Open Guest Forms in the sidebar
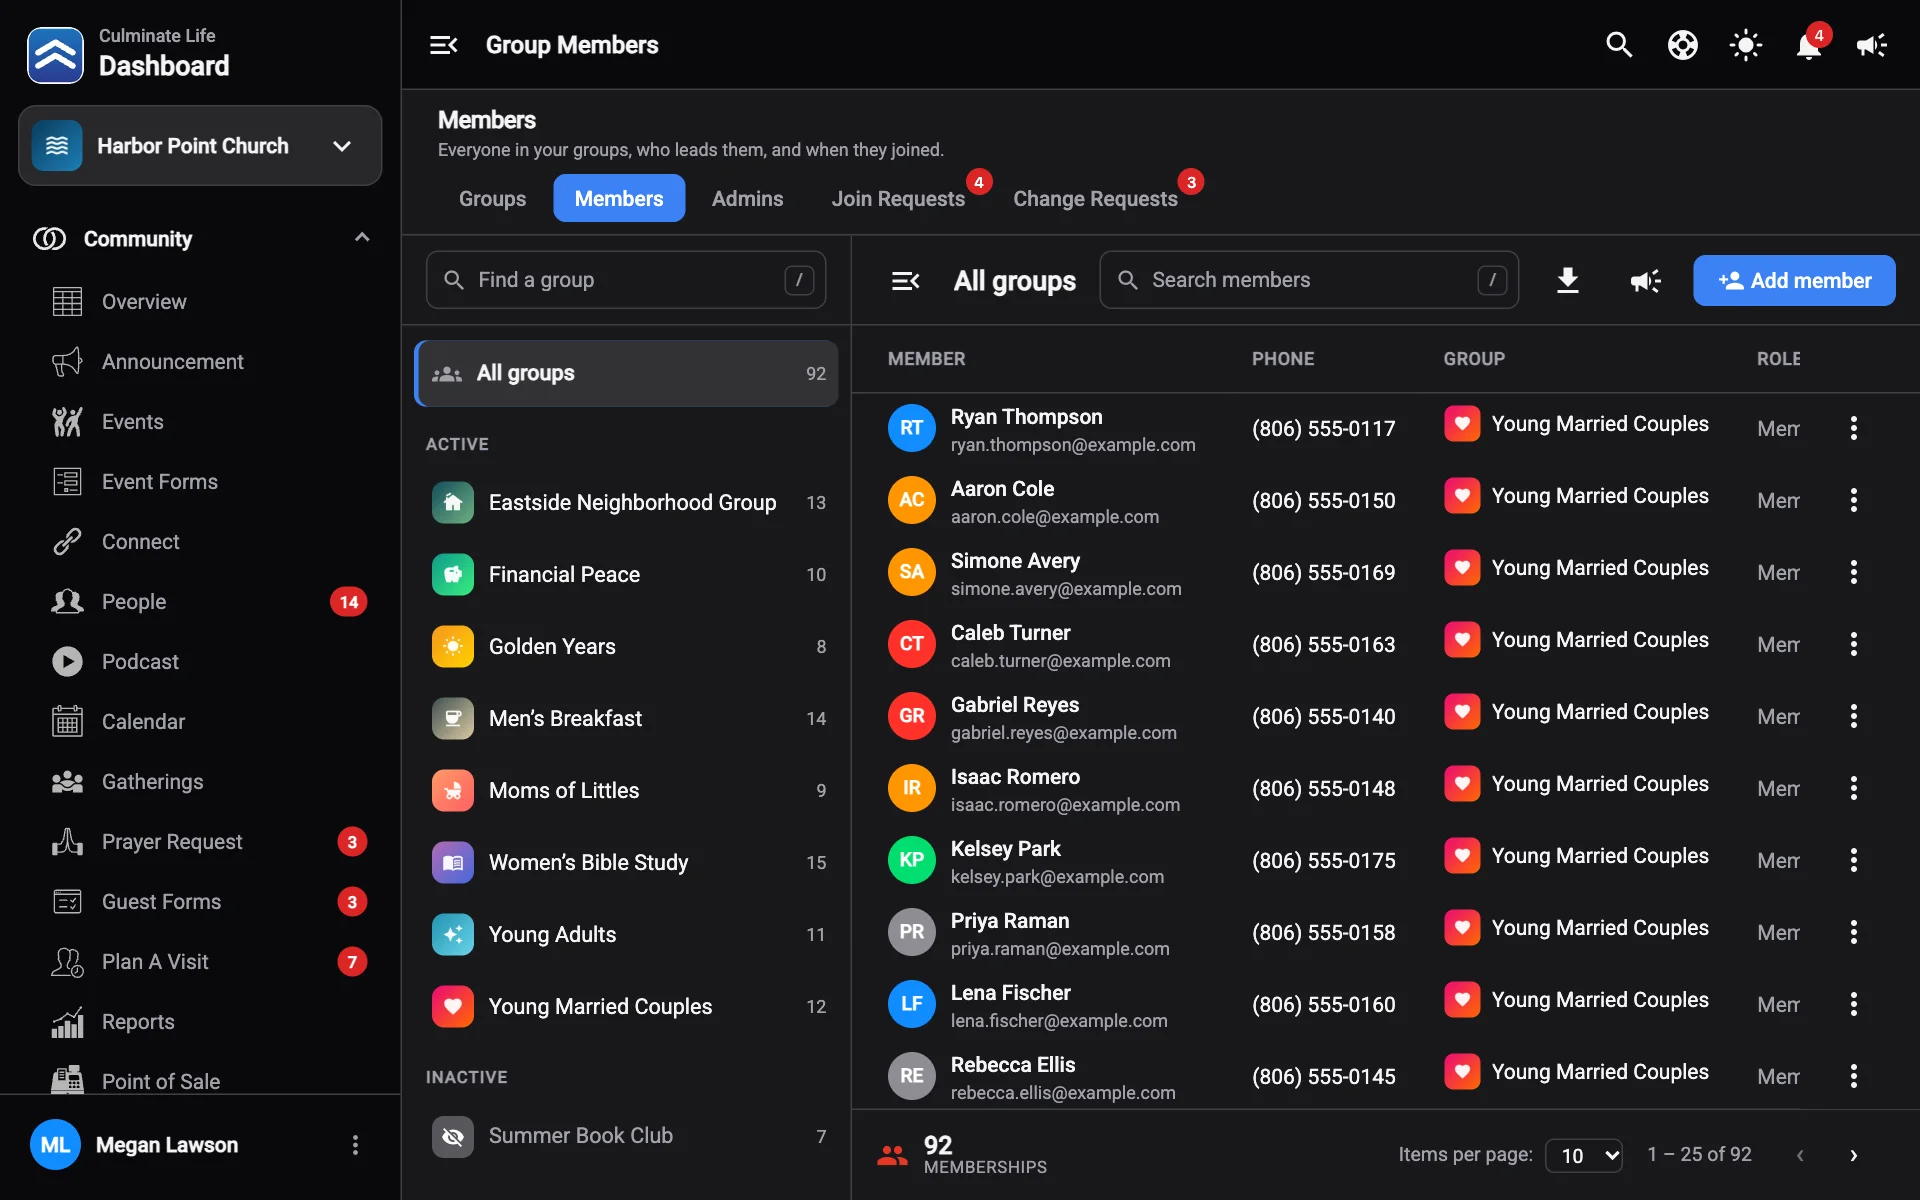This screenshot has width=1920, height=1200. (x=200, y=902)
